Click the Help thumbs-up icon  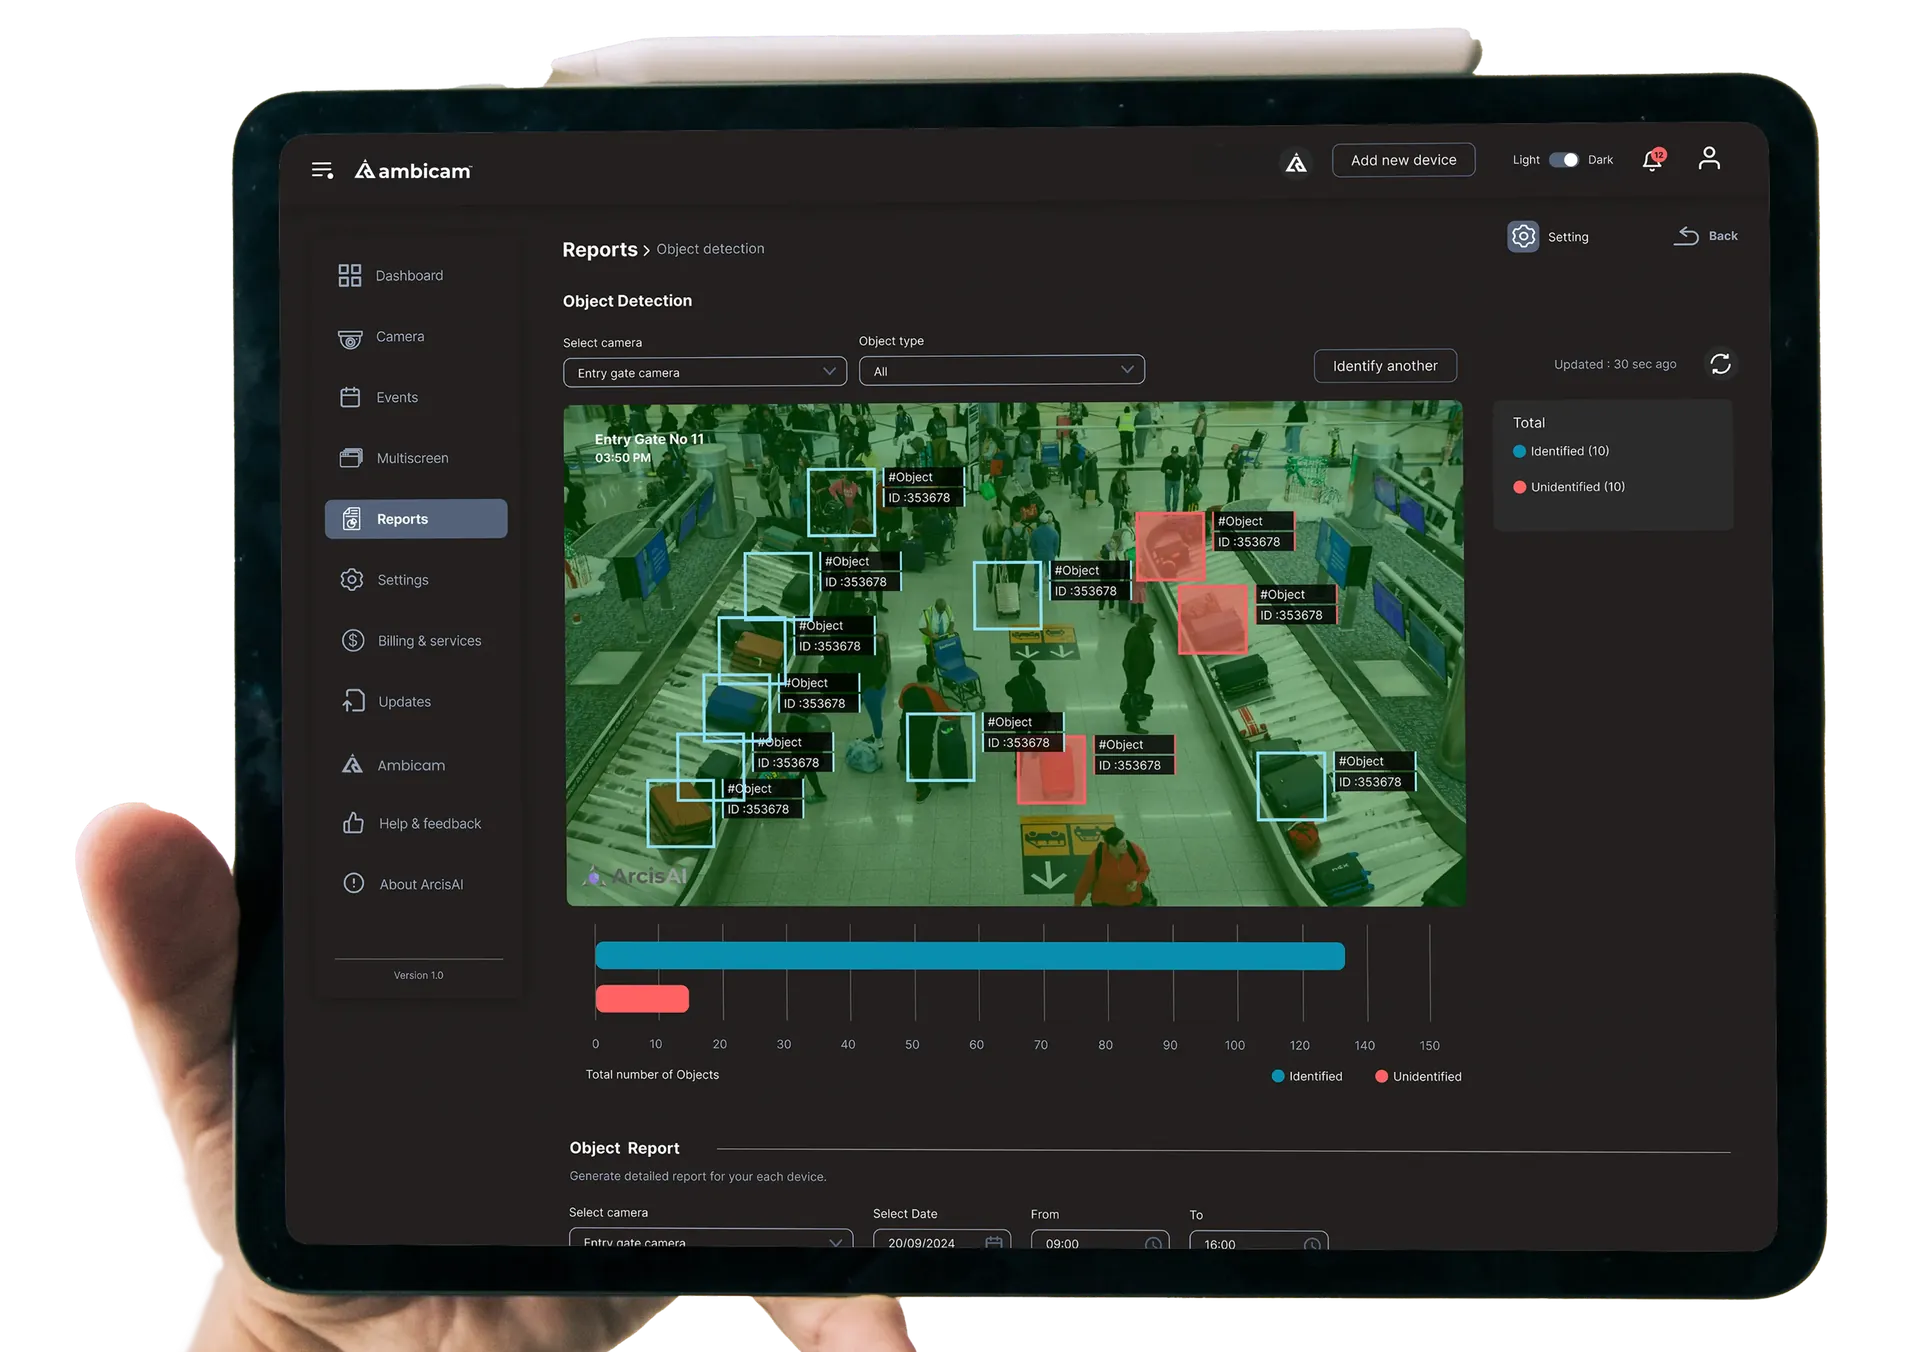tap(353, 823)
